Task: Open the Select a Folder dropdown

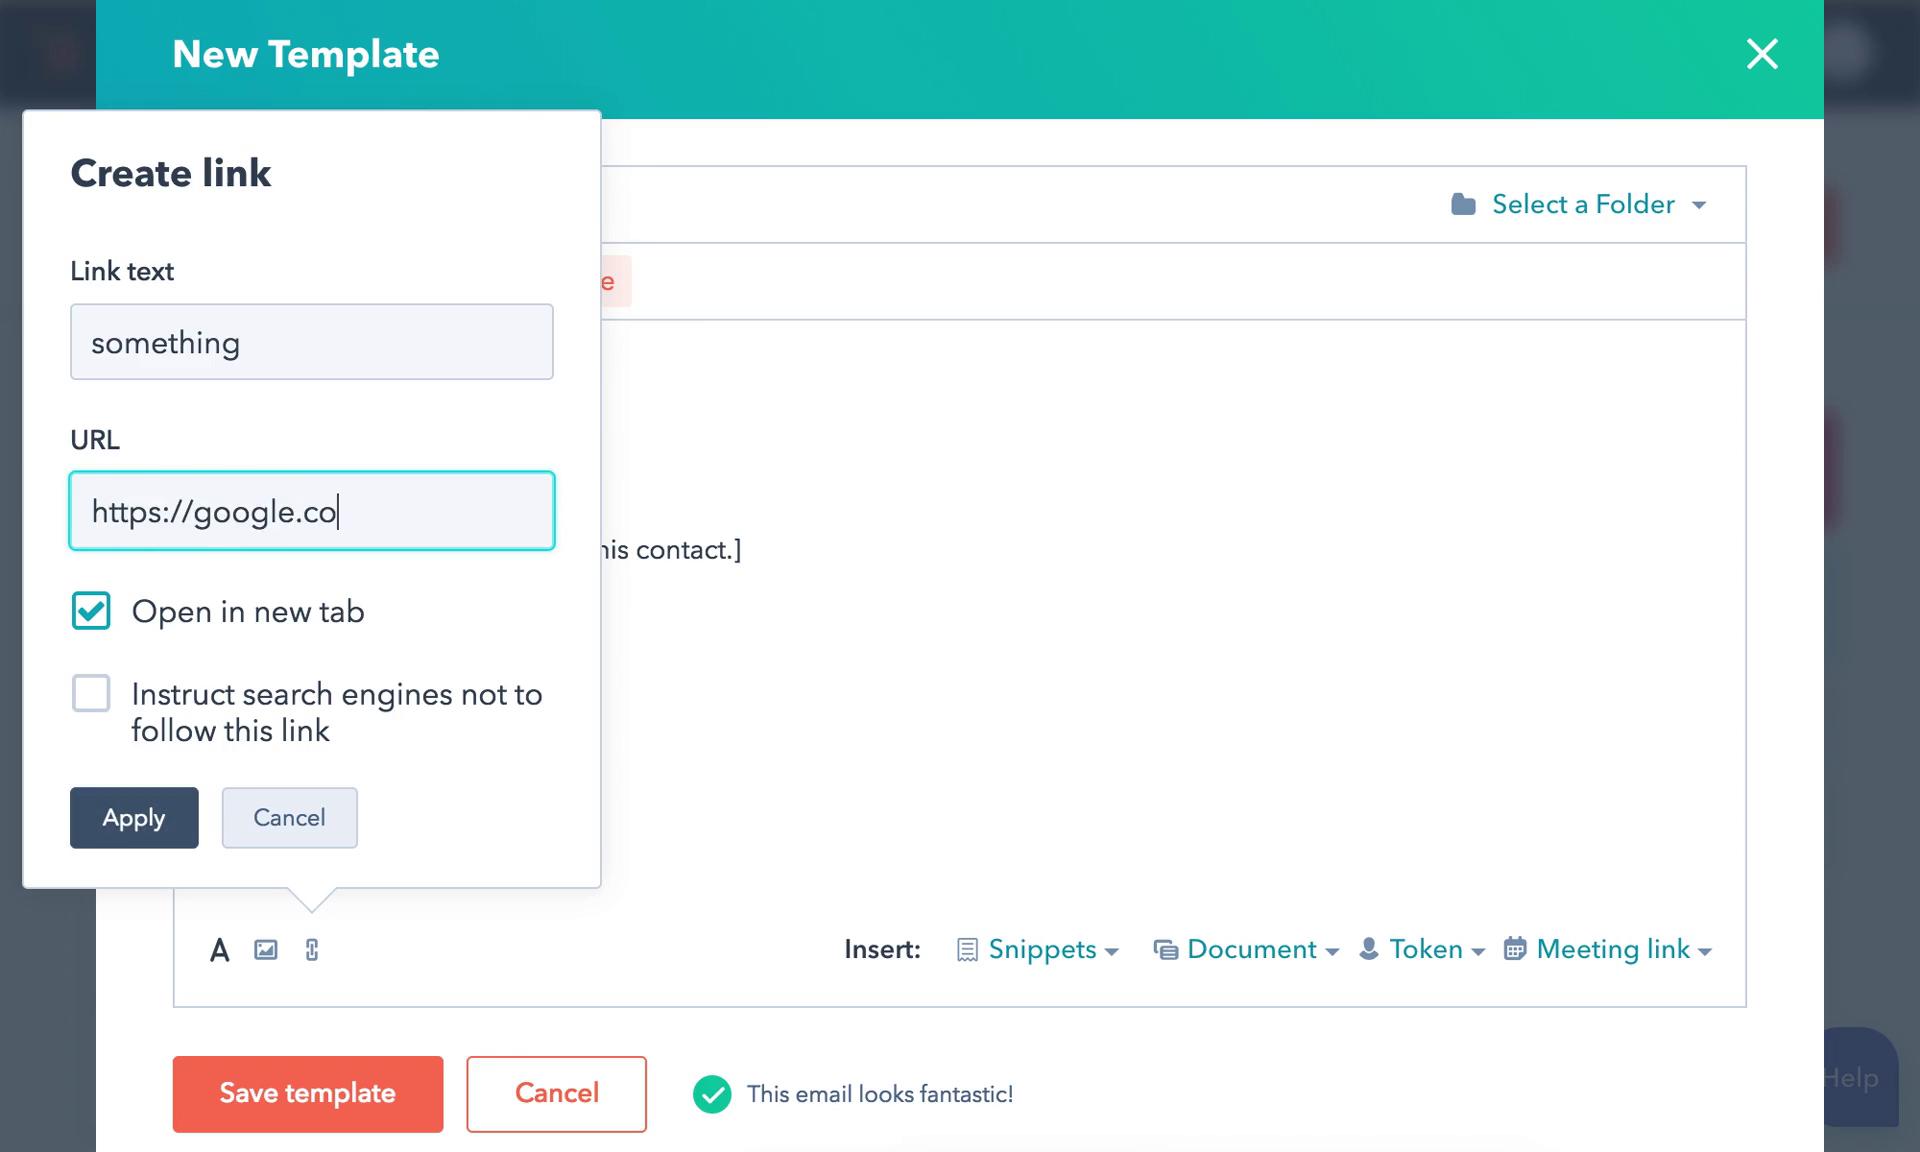Action: [x=1579, y=204]
